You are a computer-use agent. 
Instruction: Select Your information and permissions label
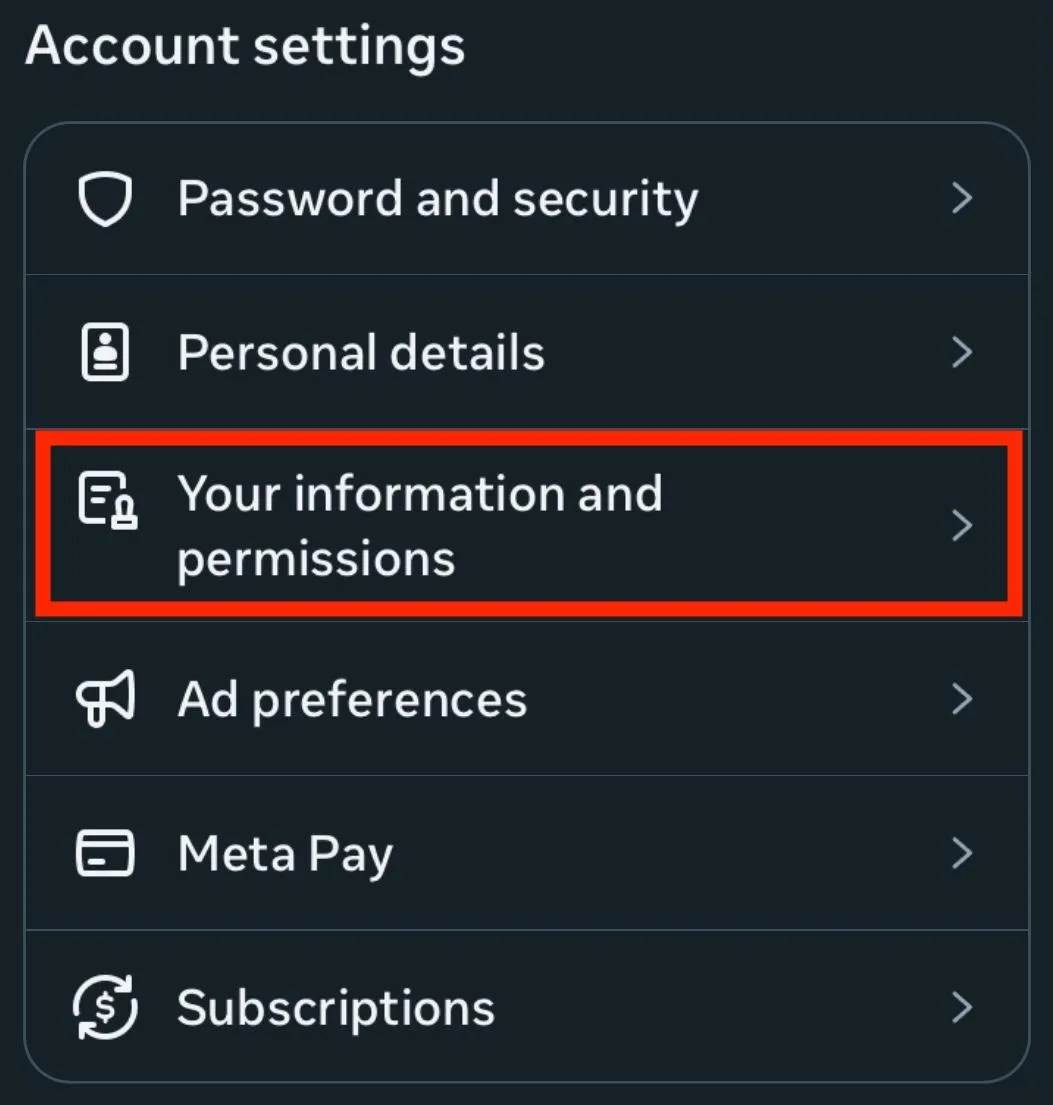419,525
